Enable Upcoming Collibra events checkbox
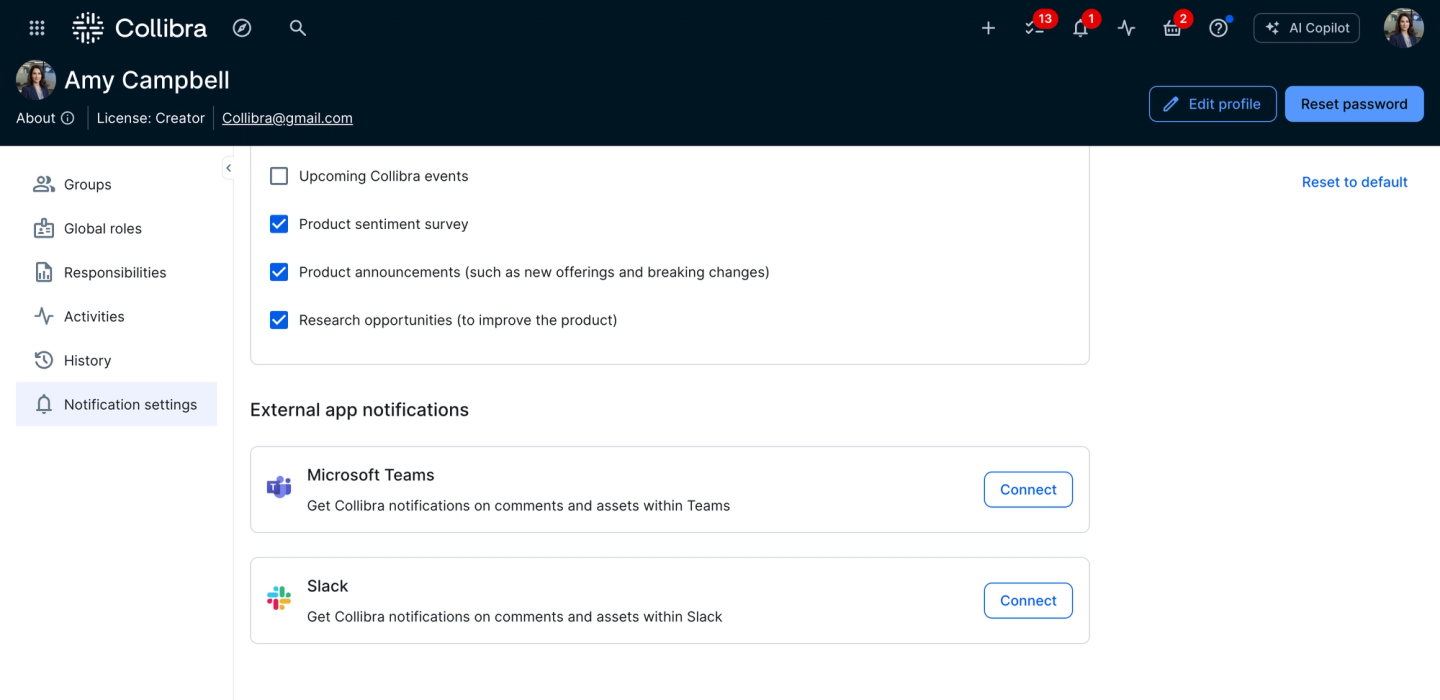The image size is (1440, 700). pos(279,176)
